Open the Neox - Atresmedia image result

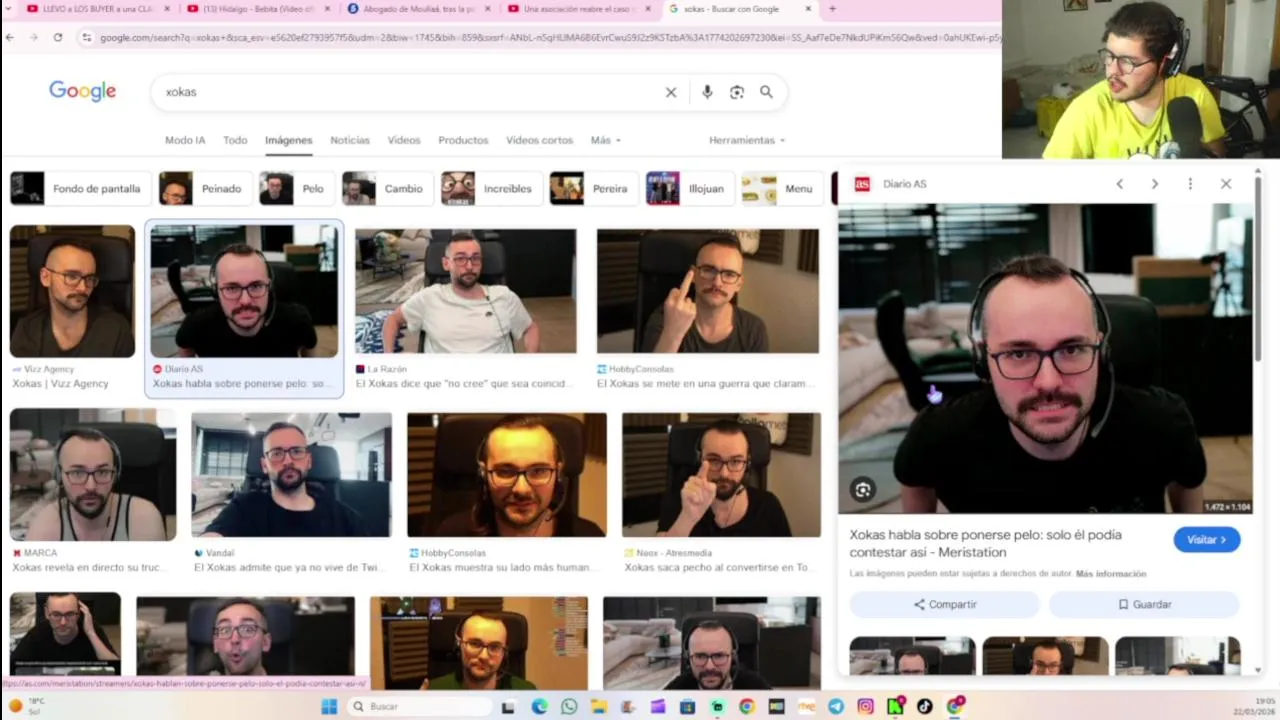coord(721,493)
